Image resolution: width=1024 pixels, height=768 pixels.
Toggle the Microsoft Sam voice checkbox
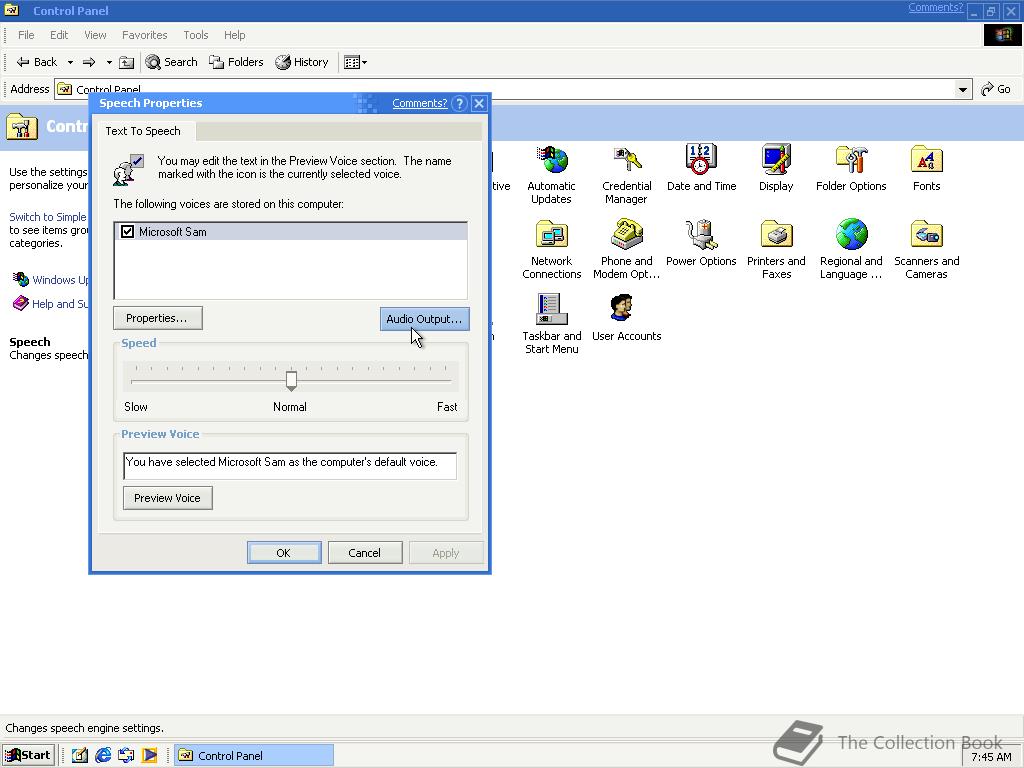pyautogui.click(x=127, y=231)
